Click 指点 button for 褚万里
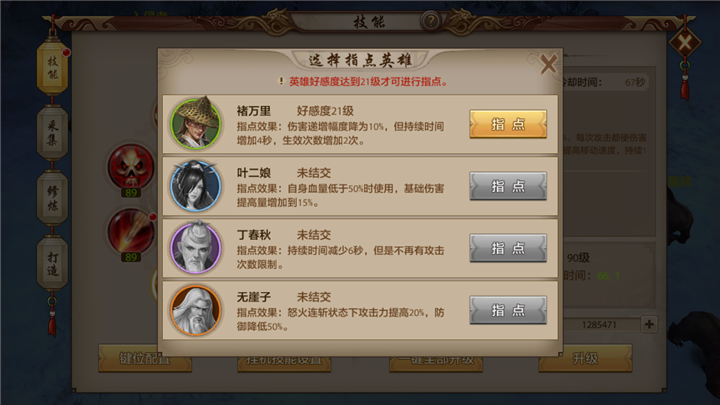 point(508,124)
